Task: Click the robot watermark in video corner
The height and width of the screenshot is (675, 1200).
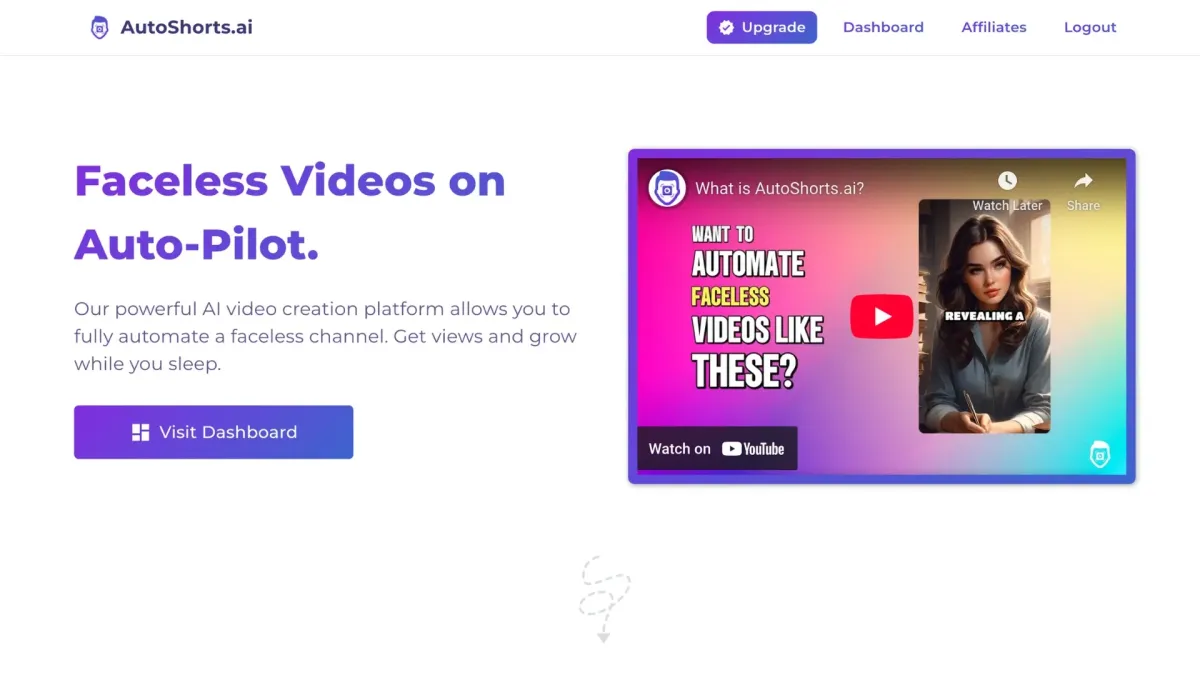Action: [x=1100, y=455]
